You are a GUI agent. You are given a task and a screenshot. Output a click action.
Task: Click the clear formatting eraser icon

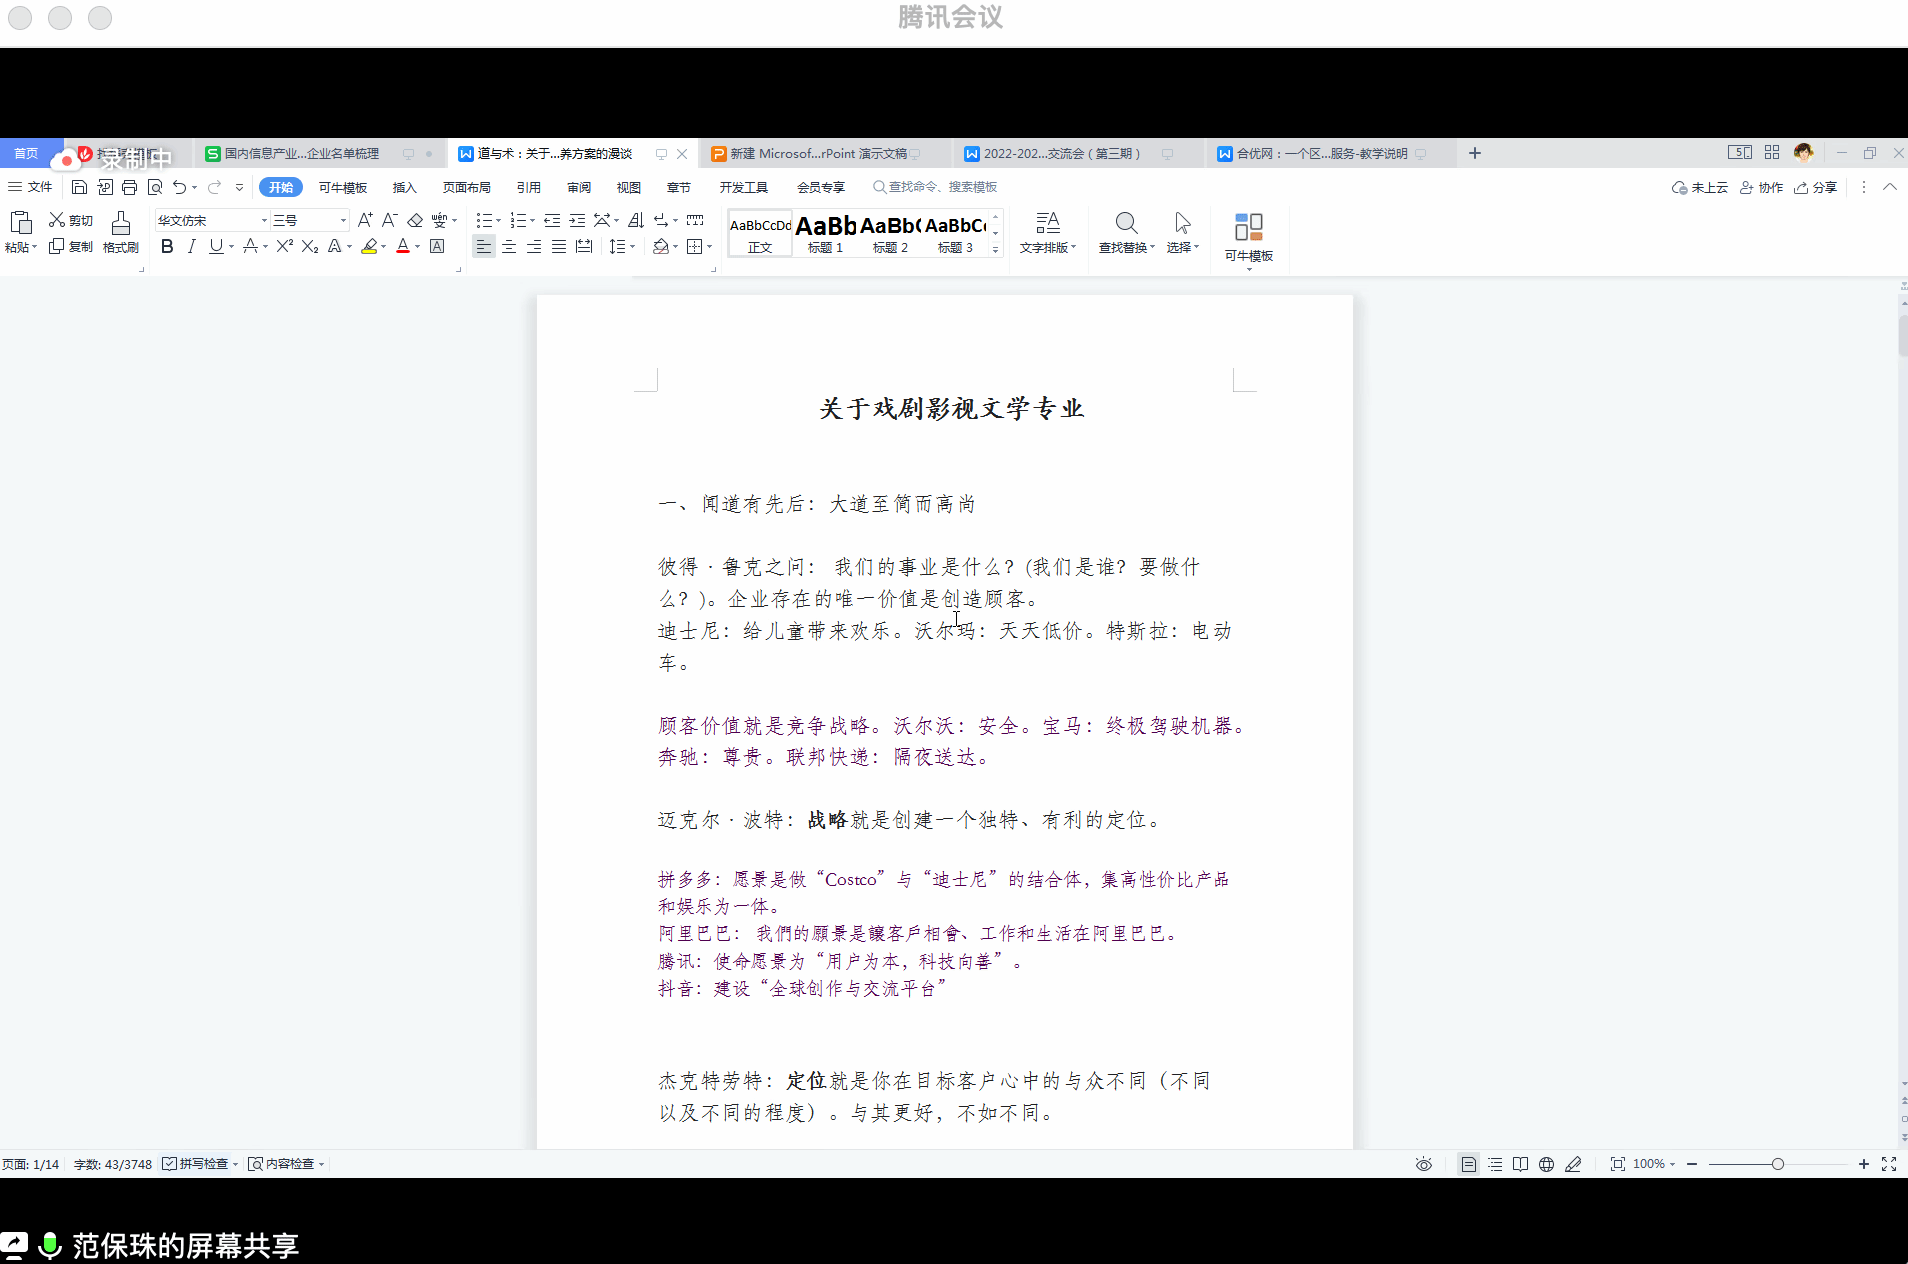(415, 220)
